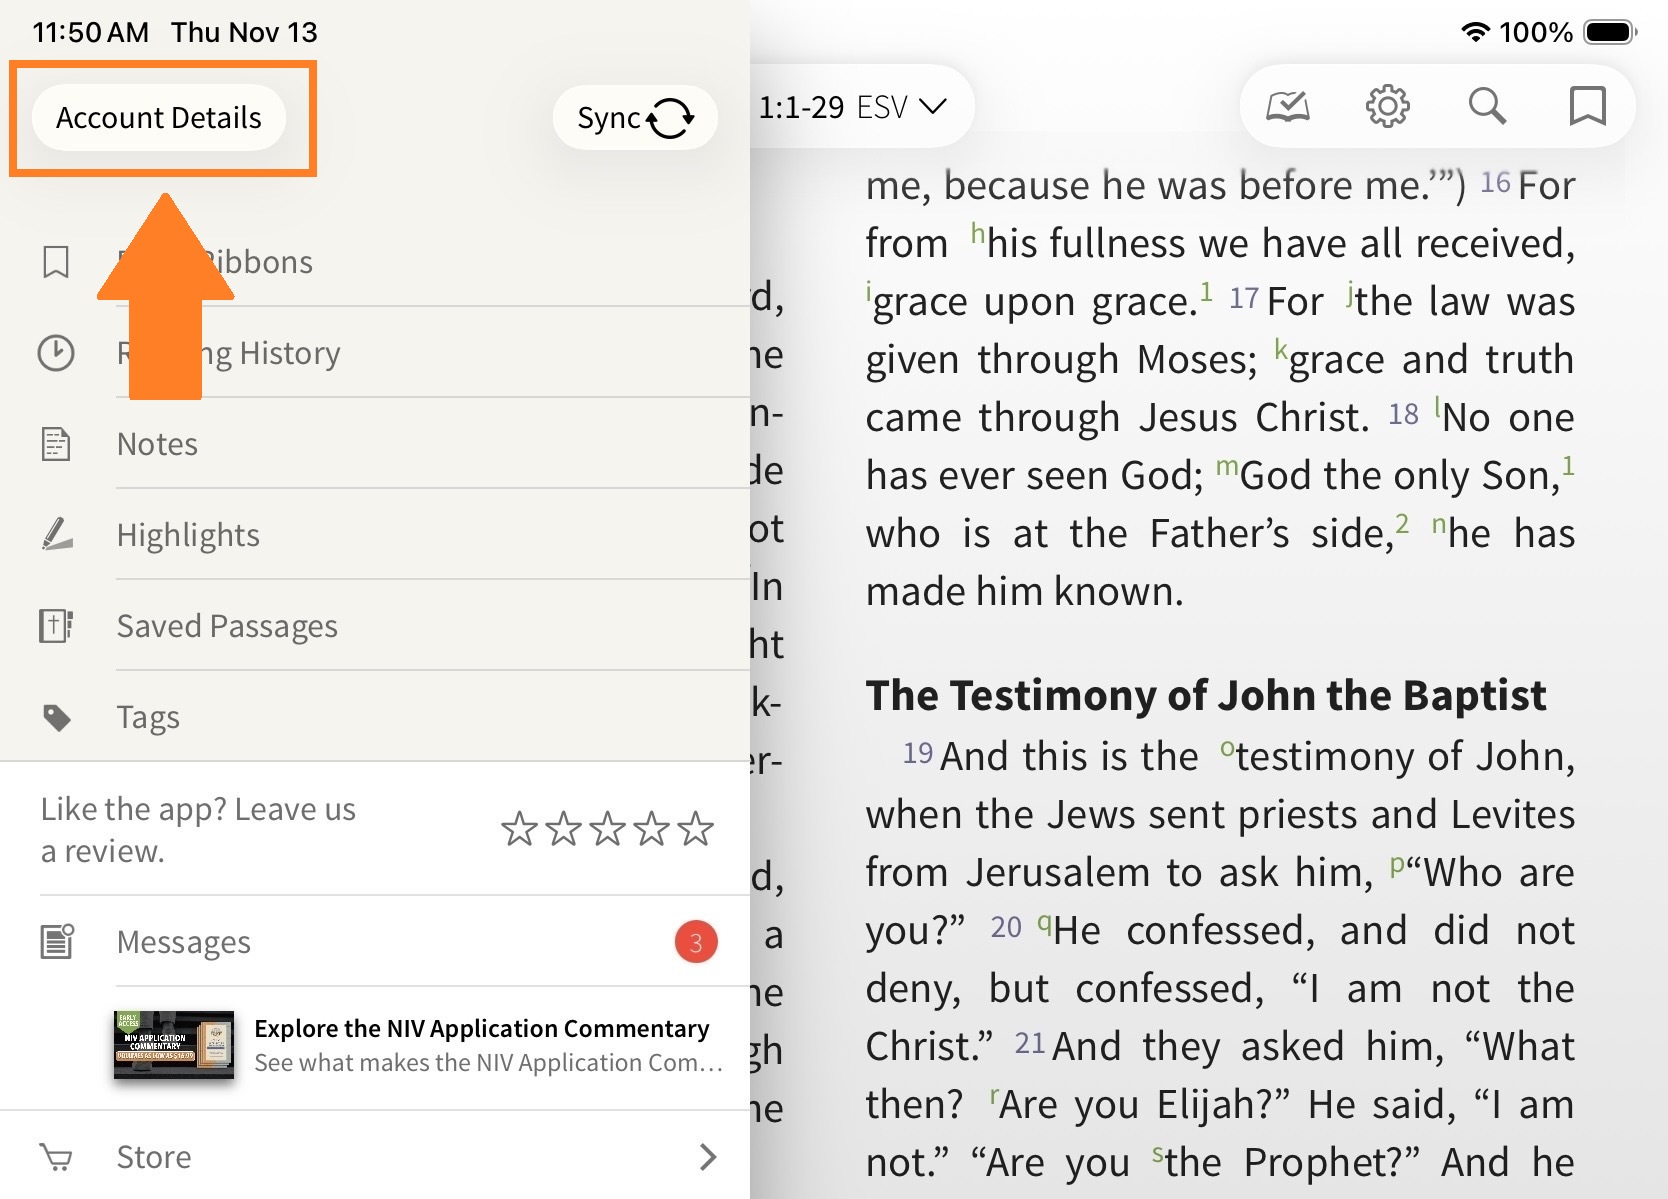The image size is (1668, 1199).
Task: Click the Notes document icon
Action: (56, 444)
